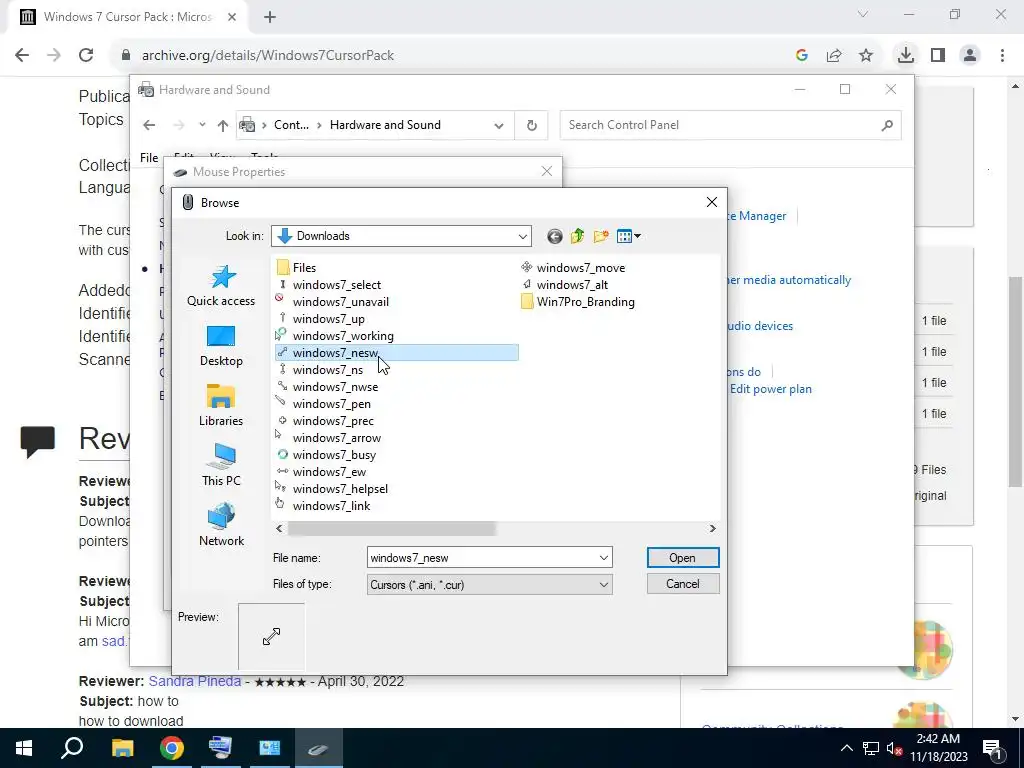Close the Browse dialog
Screen dimensions: 1024x768
click(712, 202)
